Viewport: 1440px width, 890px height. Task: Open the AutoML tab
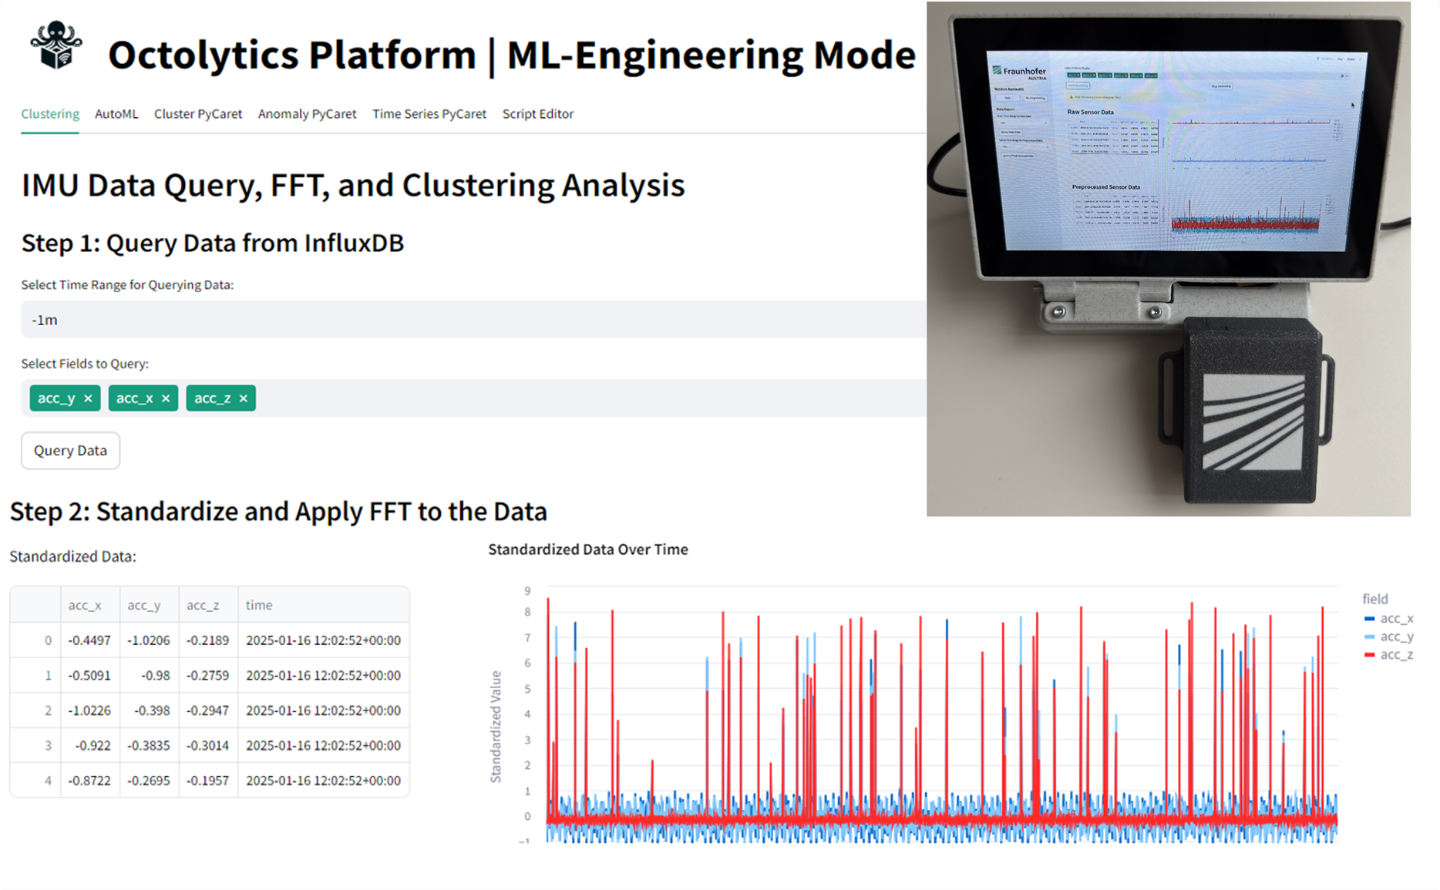(x=116, y=114)
